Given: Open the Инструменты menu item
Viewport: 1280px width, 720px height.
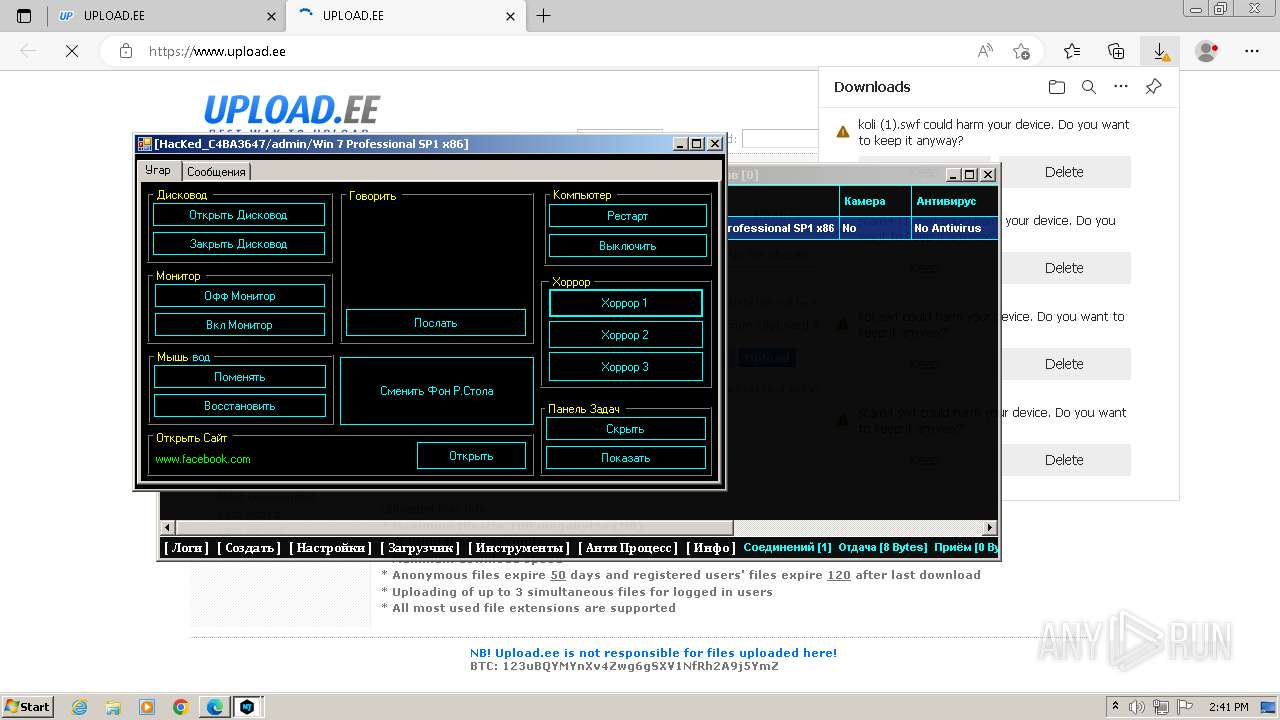Looking at the screenshot, I should coord(519,548).
